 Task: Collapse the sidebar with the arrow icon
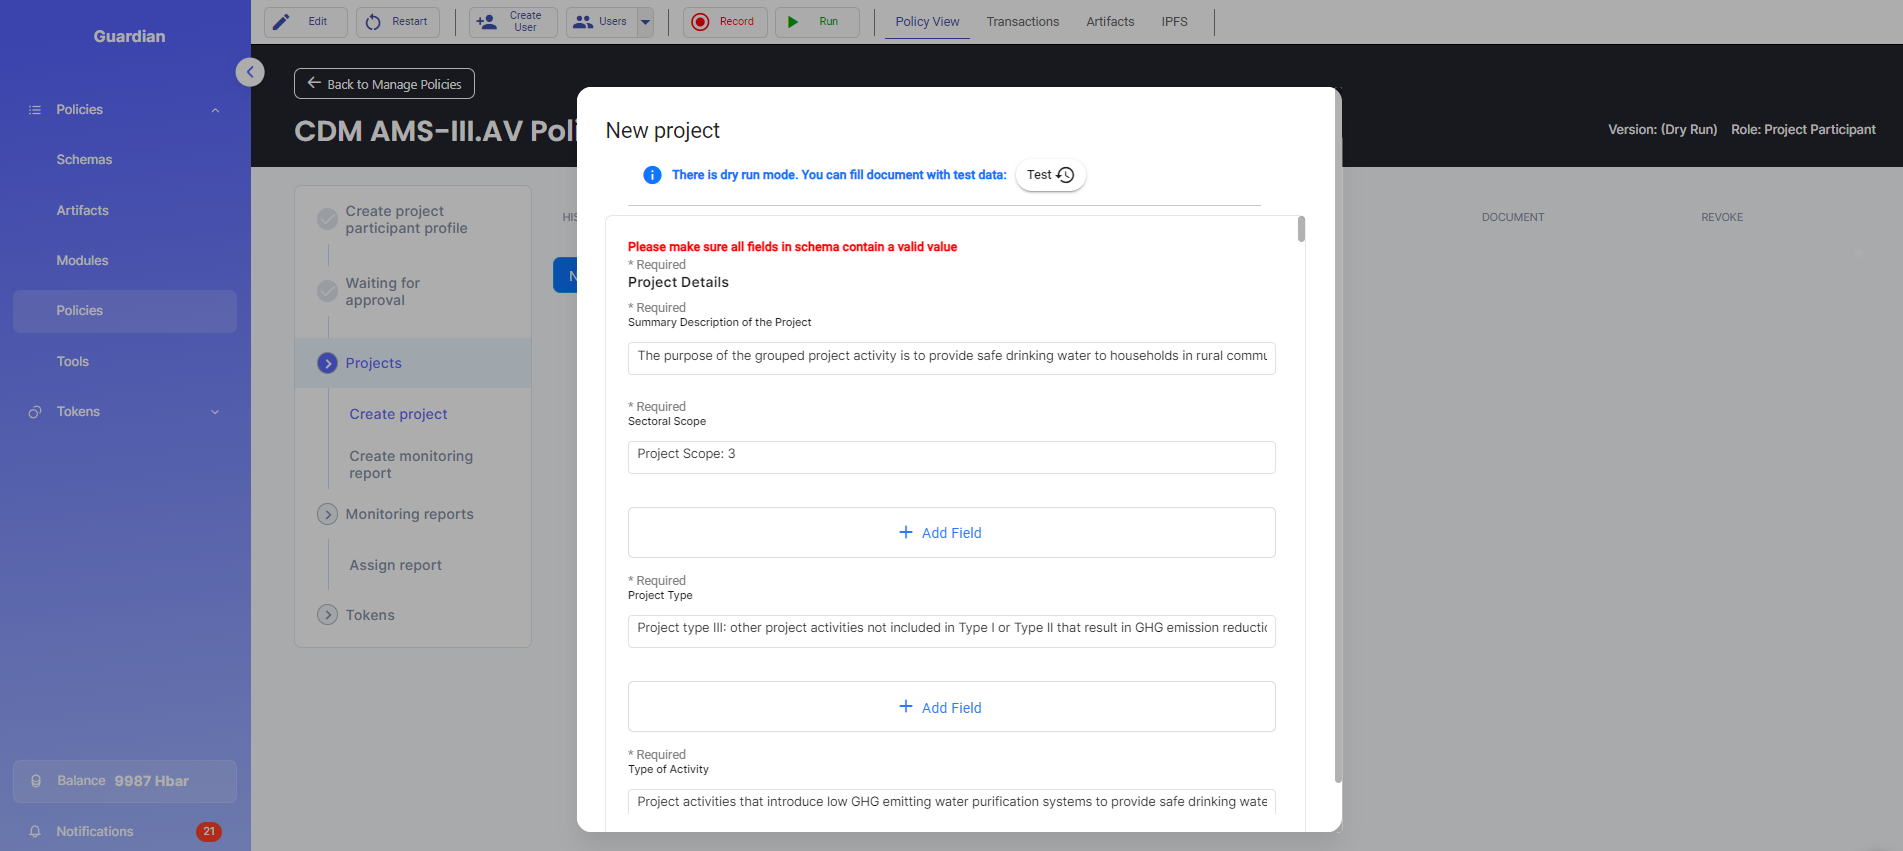(x=250, y=72)
